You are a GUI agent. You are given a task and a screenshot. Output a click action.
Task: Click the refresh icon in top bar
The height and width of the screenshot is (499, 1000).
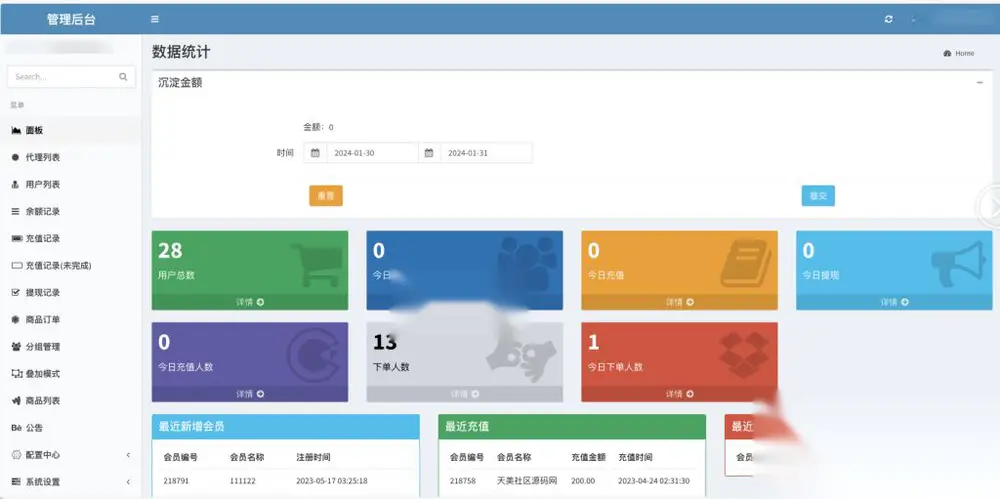pyautogui.click(x=888, y=19)
